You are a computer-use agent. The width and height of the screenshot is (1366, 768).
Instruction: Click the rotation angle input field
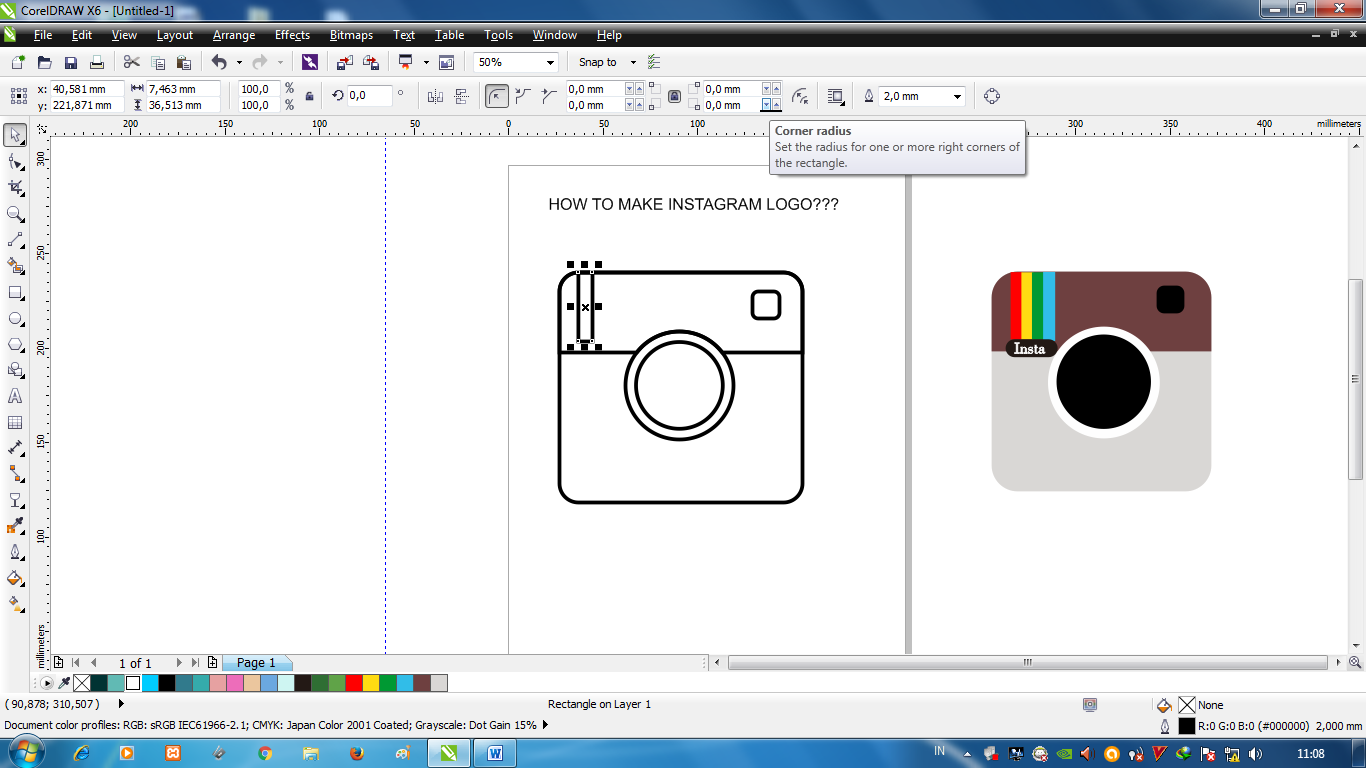tap(370, 96)
